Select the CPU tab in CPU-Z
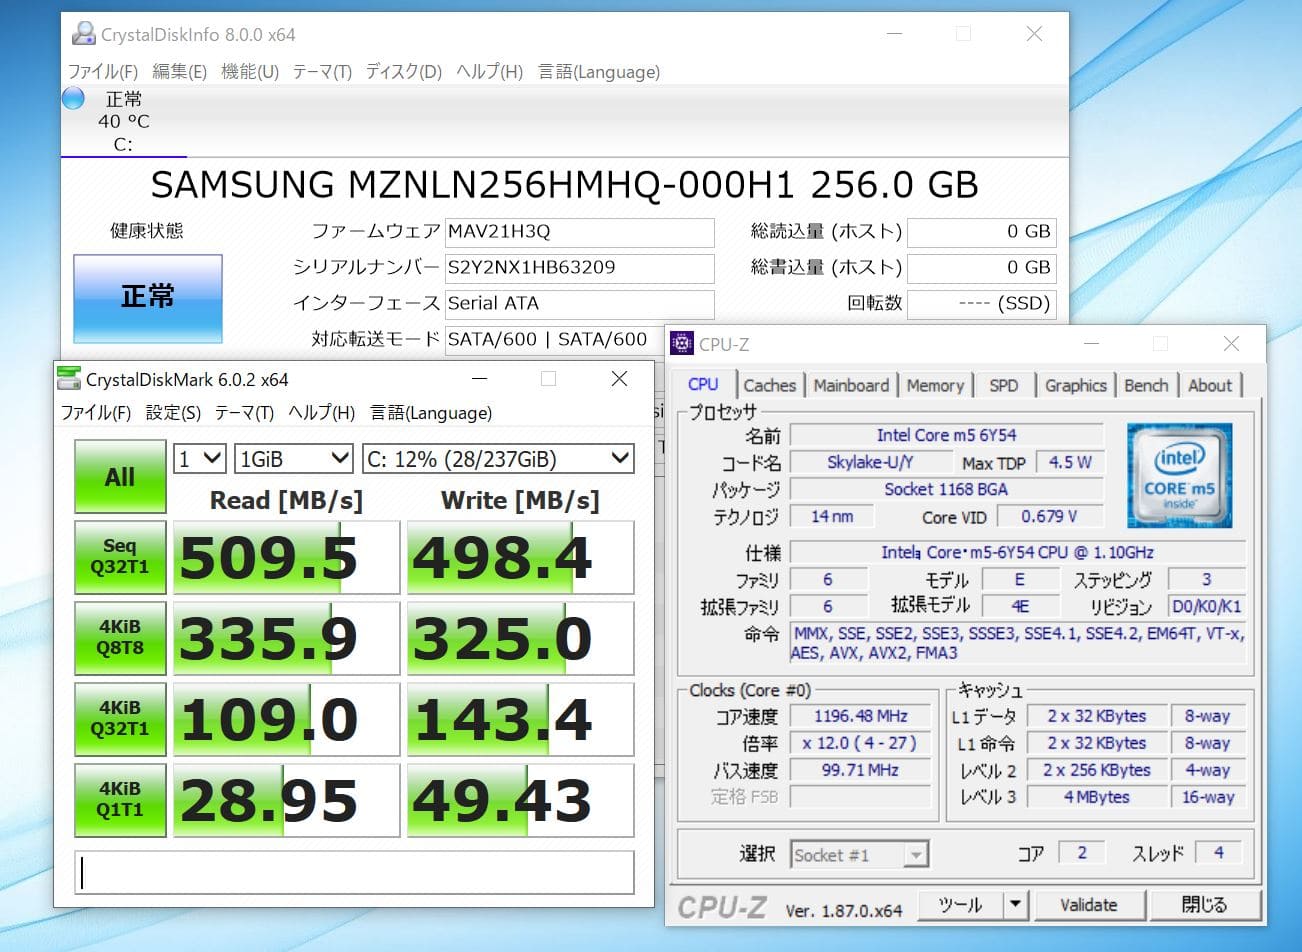The width and height of the screenshot is (1302, 952). tap(703, 384)
